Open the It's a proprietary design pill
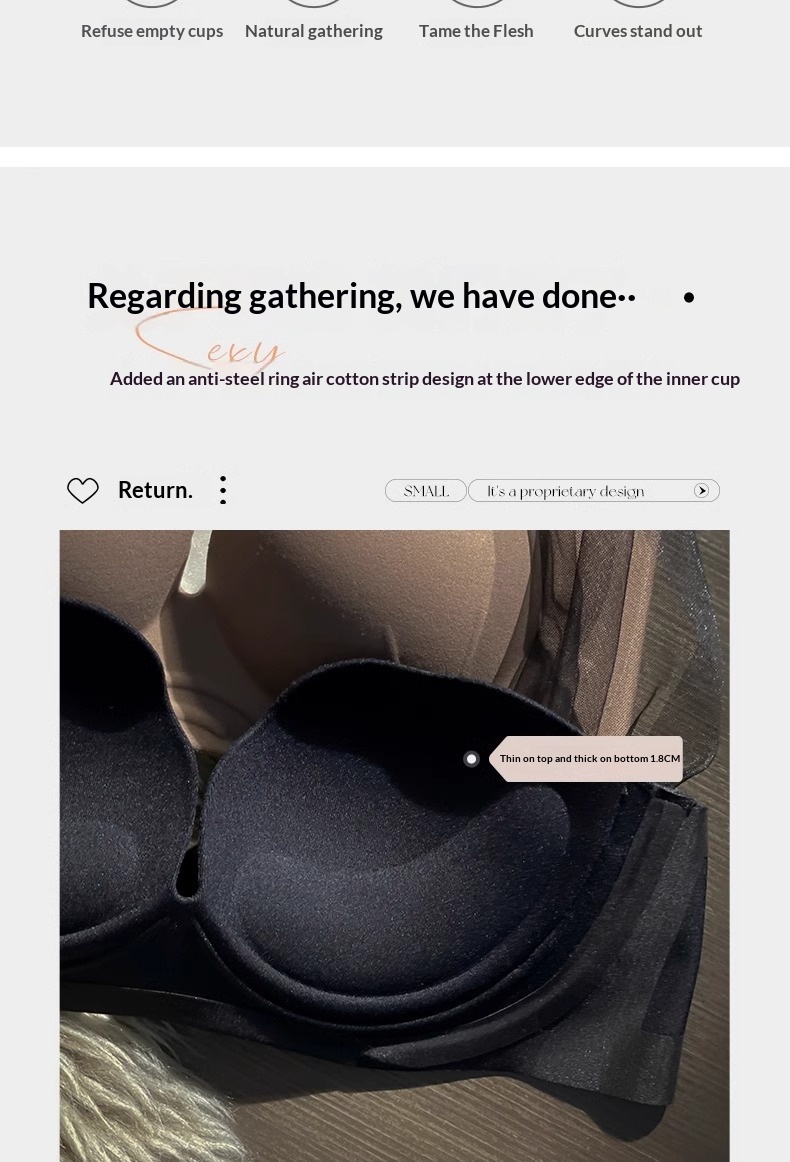Viewport: 790px width, 1162px height. 594,491
